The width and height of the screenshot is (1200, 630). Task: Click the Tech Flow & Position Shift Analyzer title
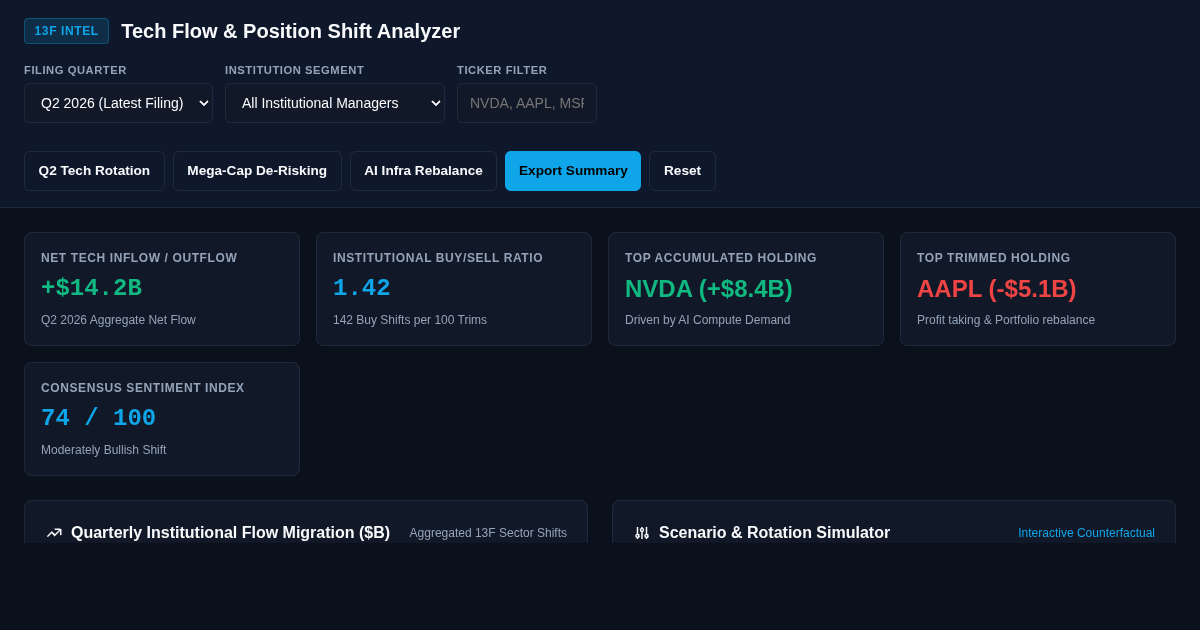(291, 31)
